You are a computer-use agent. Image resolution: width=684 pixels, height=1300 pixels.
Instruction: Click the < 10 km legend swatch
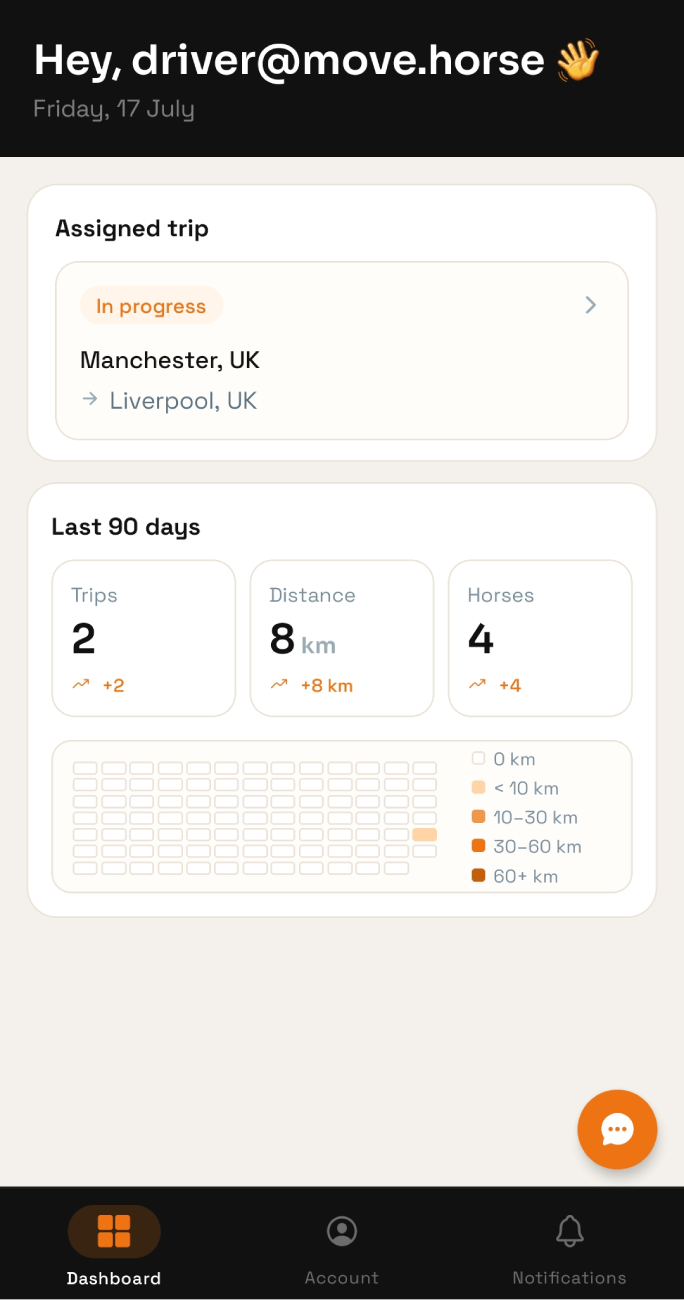478,788
